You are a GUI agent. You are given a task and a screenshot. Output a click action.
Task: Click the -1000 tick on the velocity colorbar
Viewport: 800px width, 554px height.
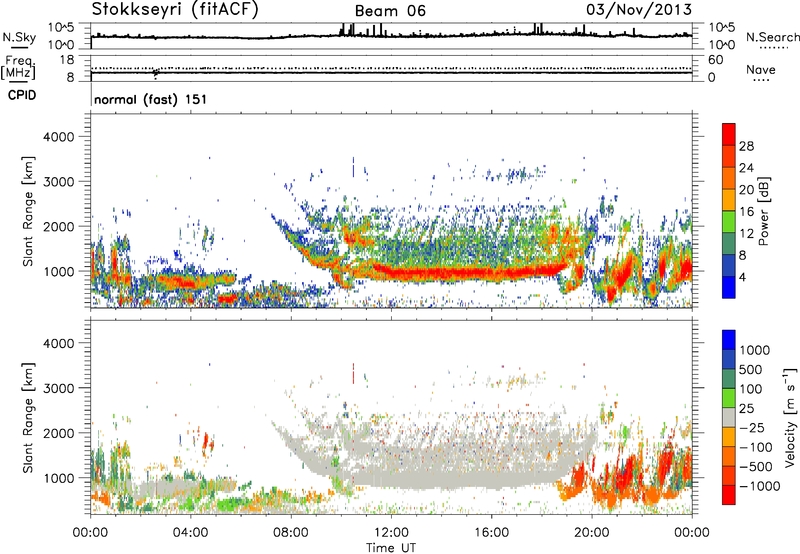[x=759, y=486]
